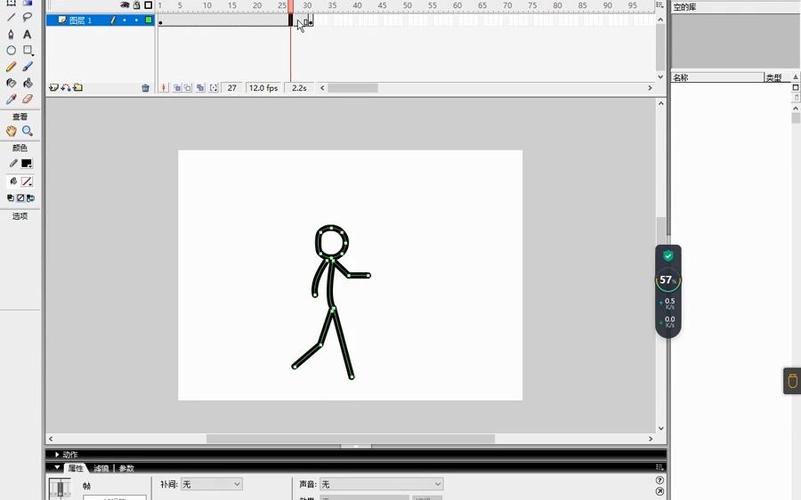
Task: Select the Hand tool
Action: point(11,131)
